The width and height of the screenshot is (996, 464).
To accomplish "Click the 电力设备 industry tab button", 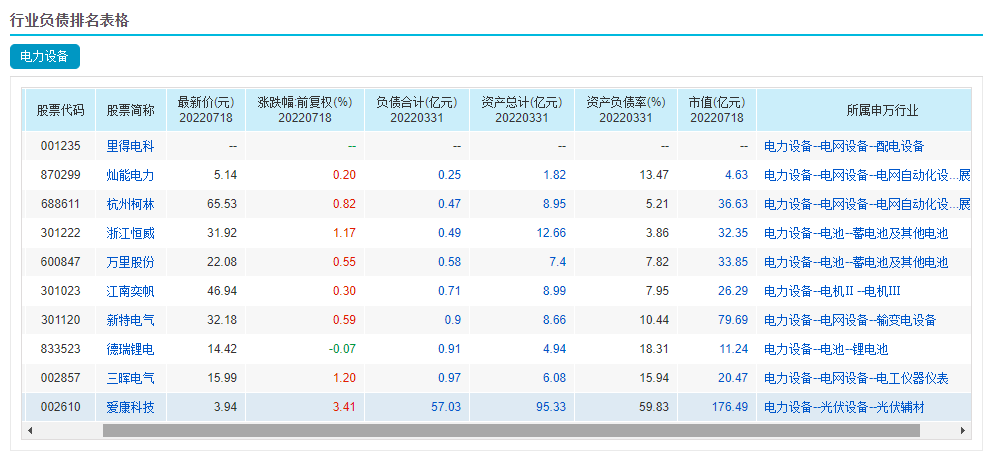I will point(44,57).
